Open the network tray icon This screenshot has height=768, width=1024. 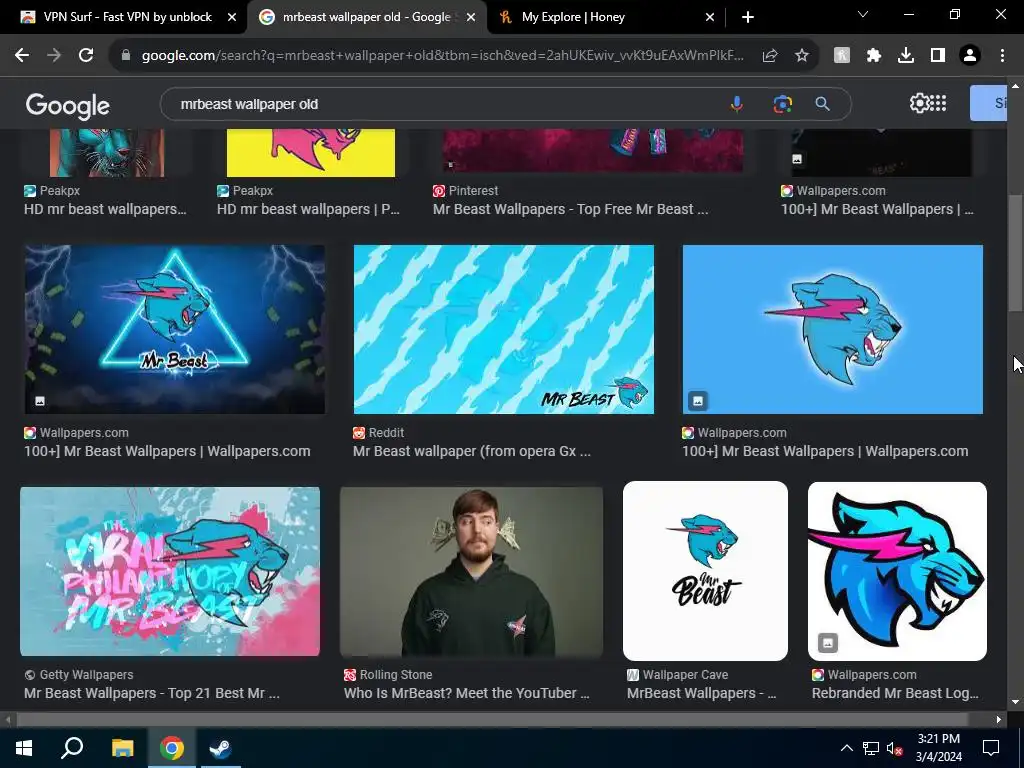click(x=871, y=748)
